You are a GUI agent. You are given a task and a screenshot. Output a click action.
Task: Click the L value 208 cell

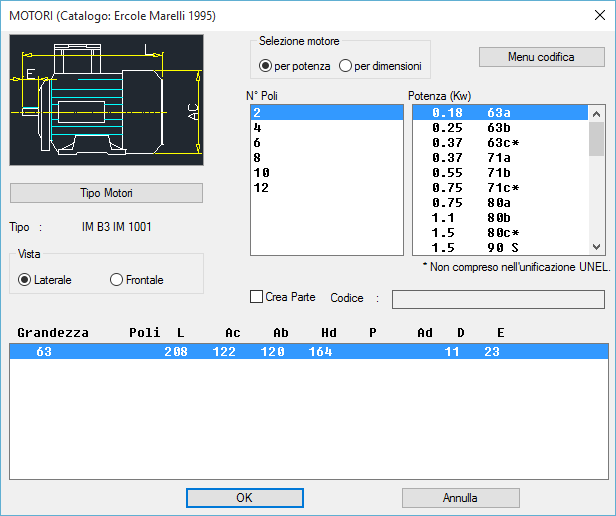coord(176,351)
